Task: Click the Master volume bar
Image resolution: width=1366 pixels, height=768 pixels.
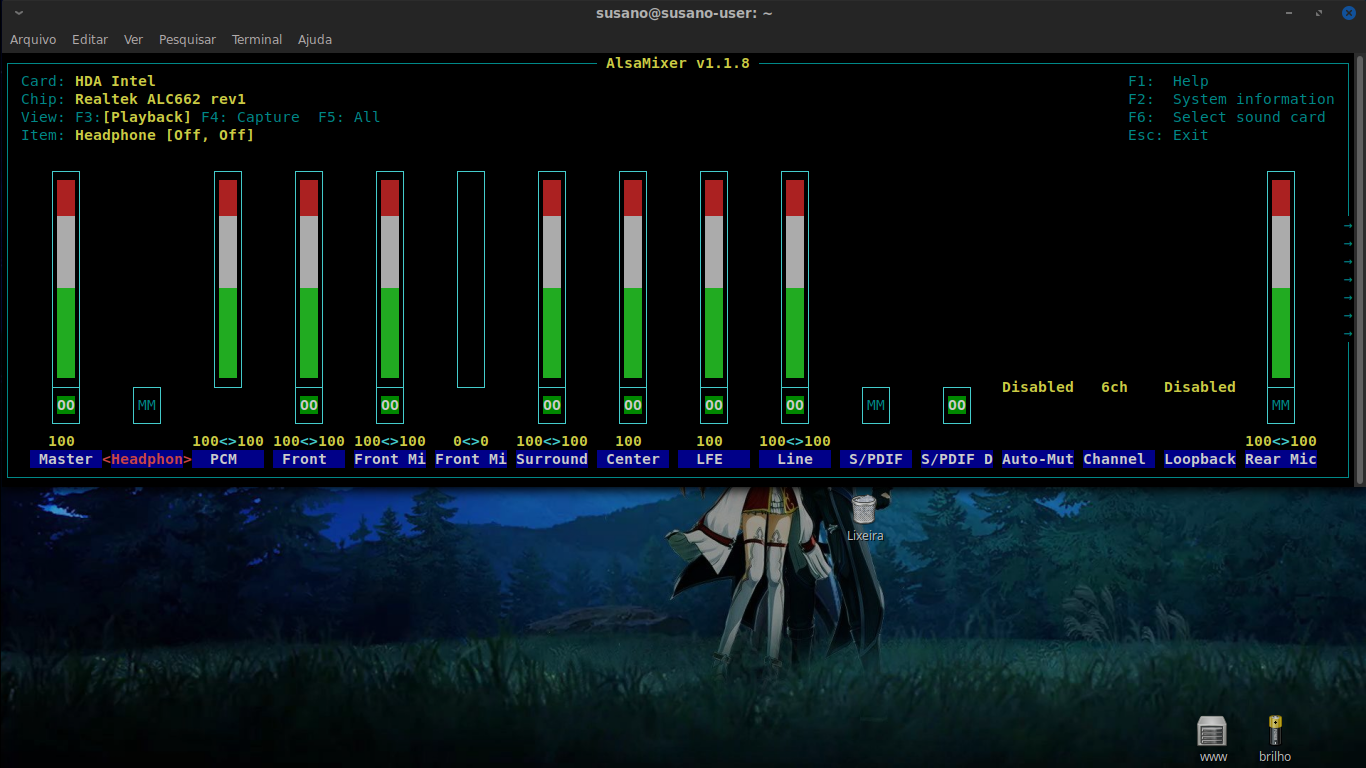Action: 66,279
